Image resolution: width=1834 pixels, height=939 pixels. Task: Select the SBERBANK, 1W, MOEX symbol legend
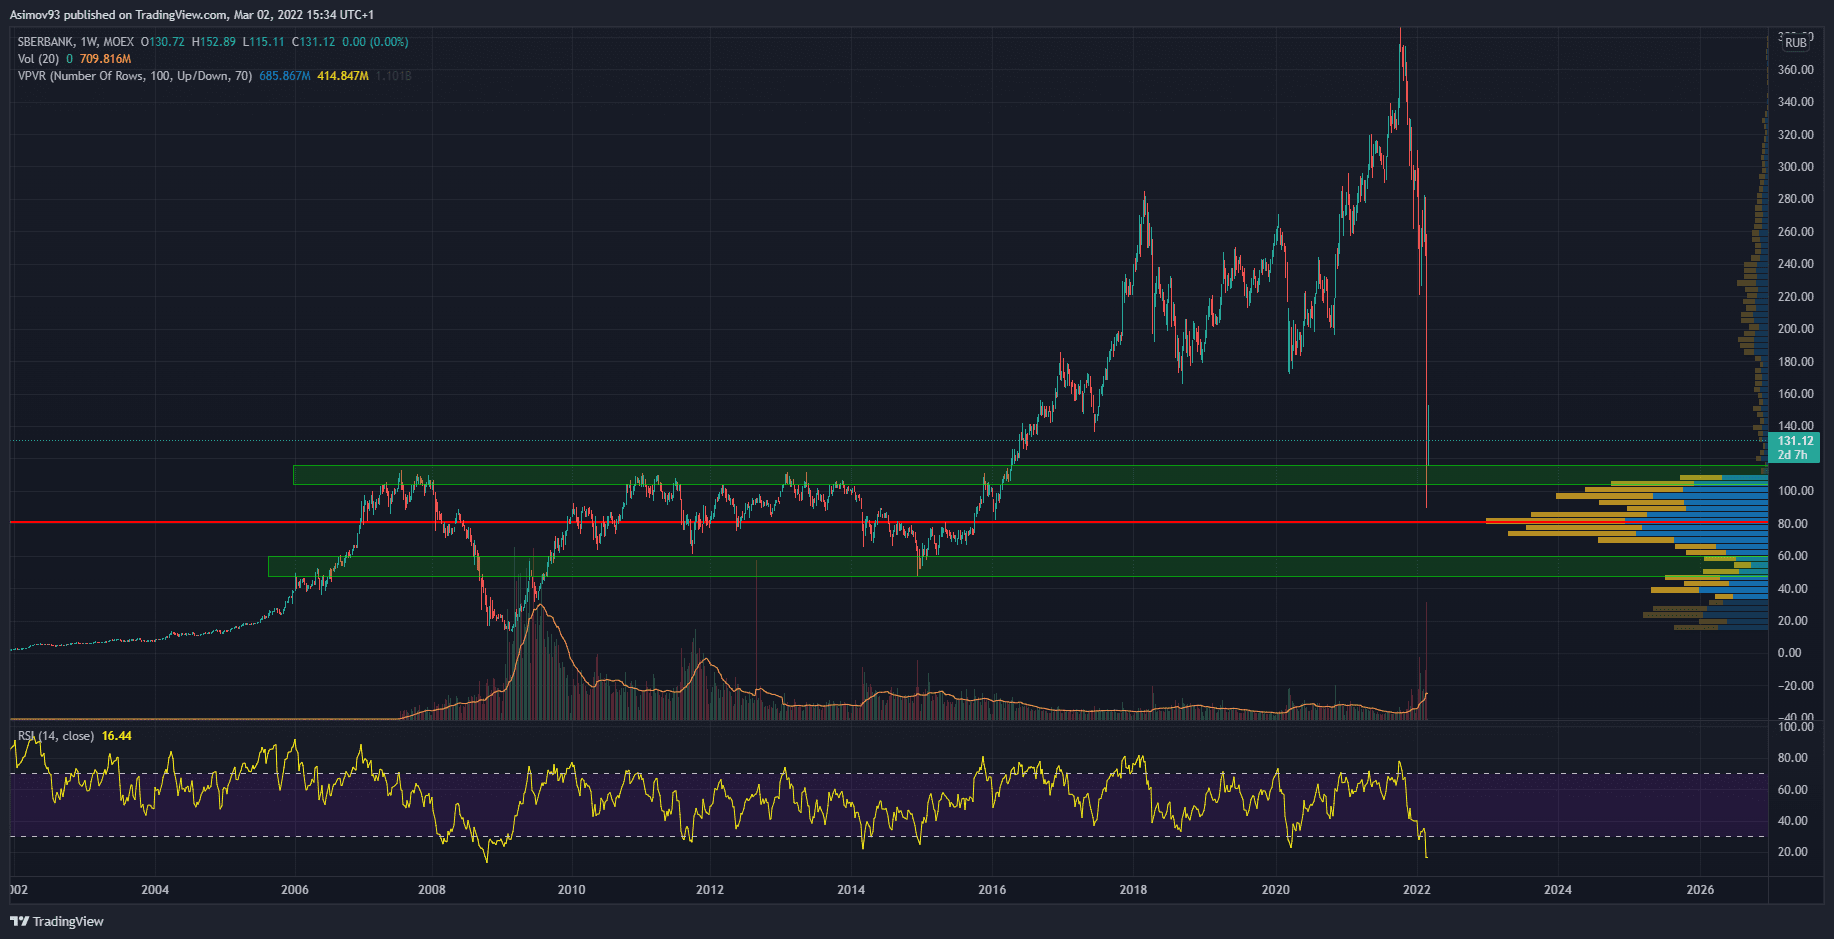point(75,42)
